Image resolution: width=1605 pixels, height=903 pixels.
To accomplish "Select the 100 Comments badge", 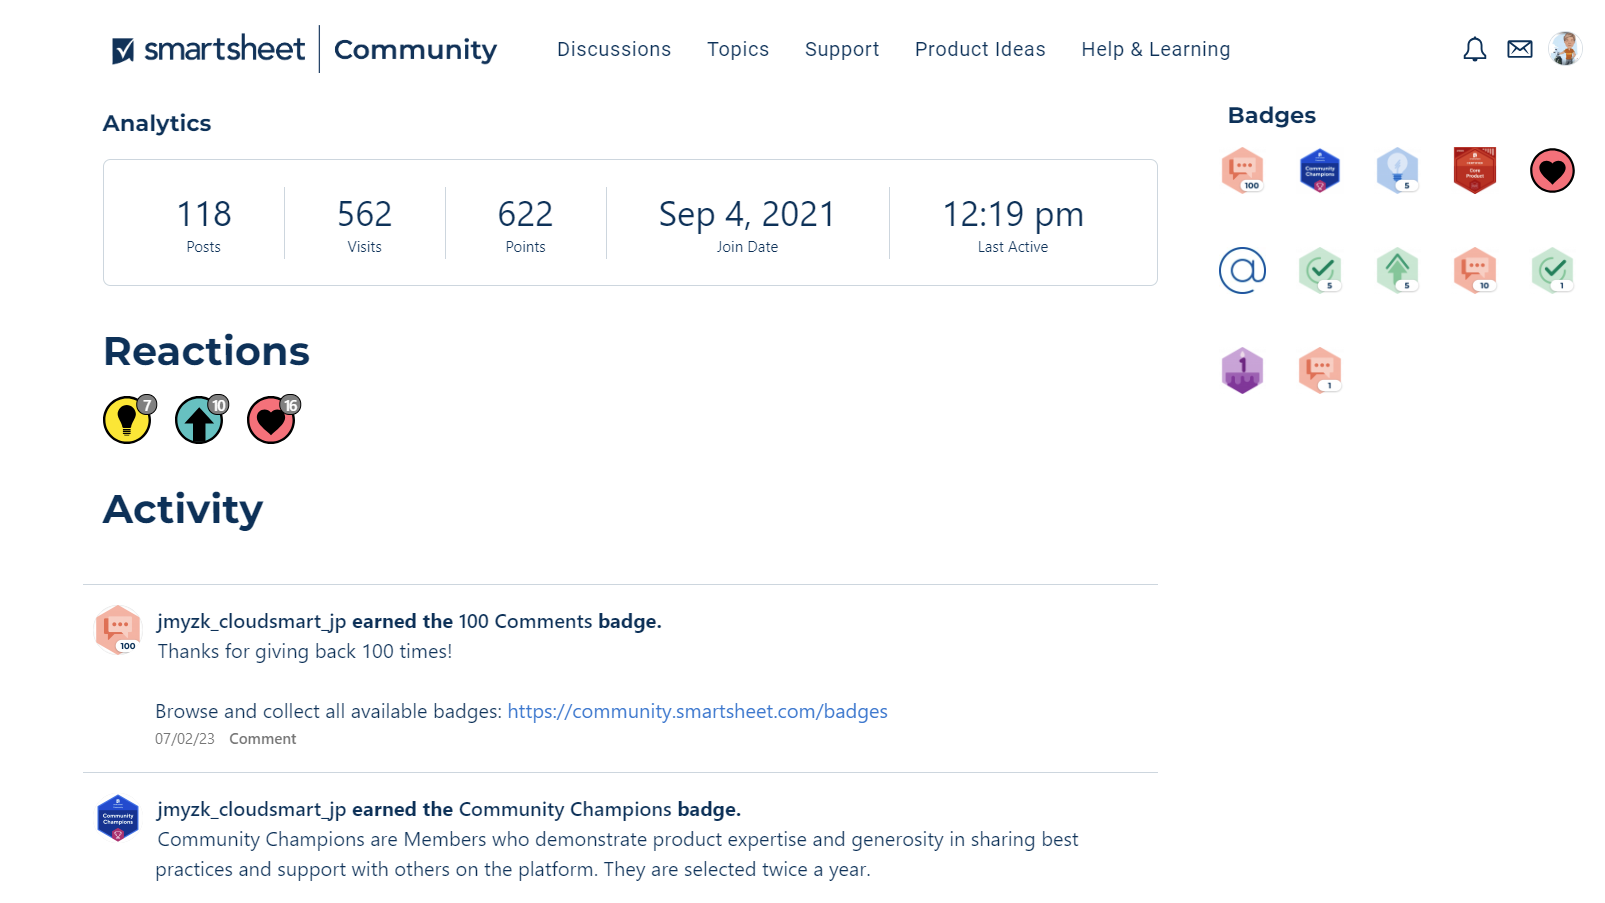I will click(x=1243, y=170).
